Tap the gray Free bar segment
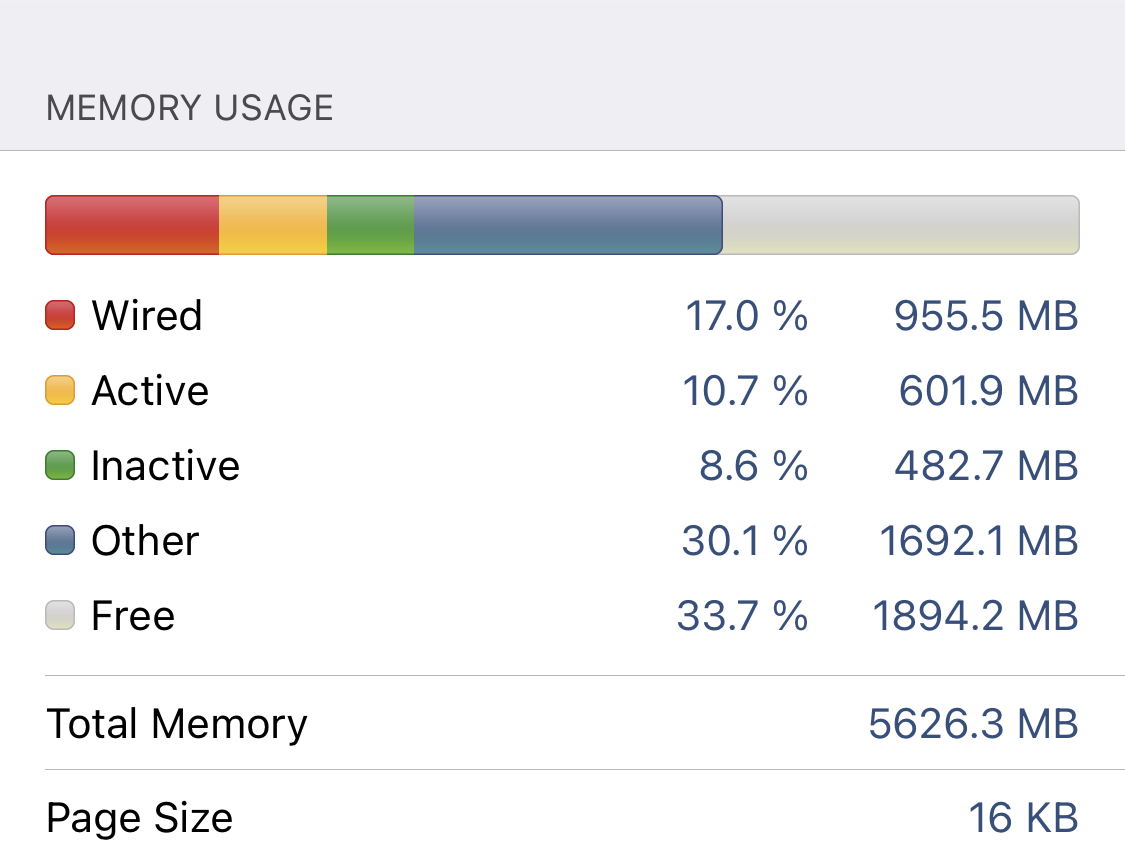The width and height of the screenshot is (1125, 850). [x=900, y=225]
